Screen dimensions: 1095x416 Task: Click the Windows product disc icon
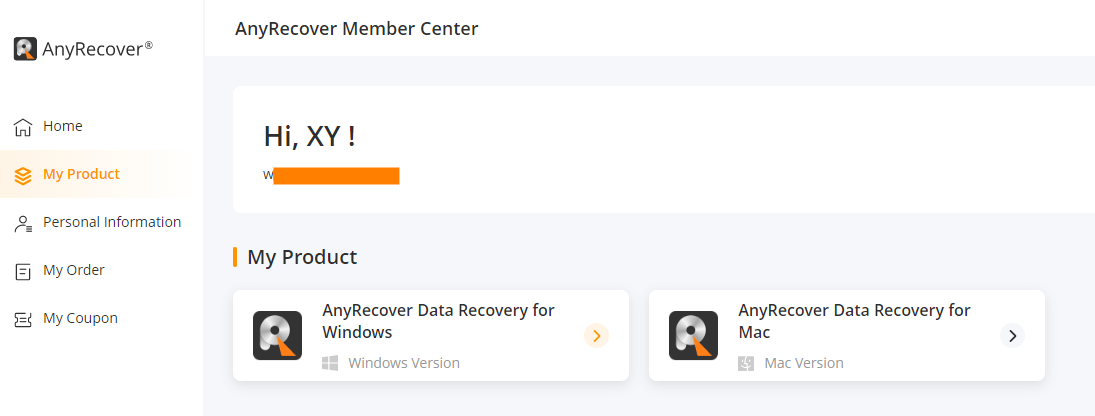pos(277,336)
